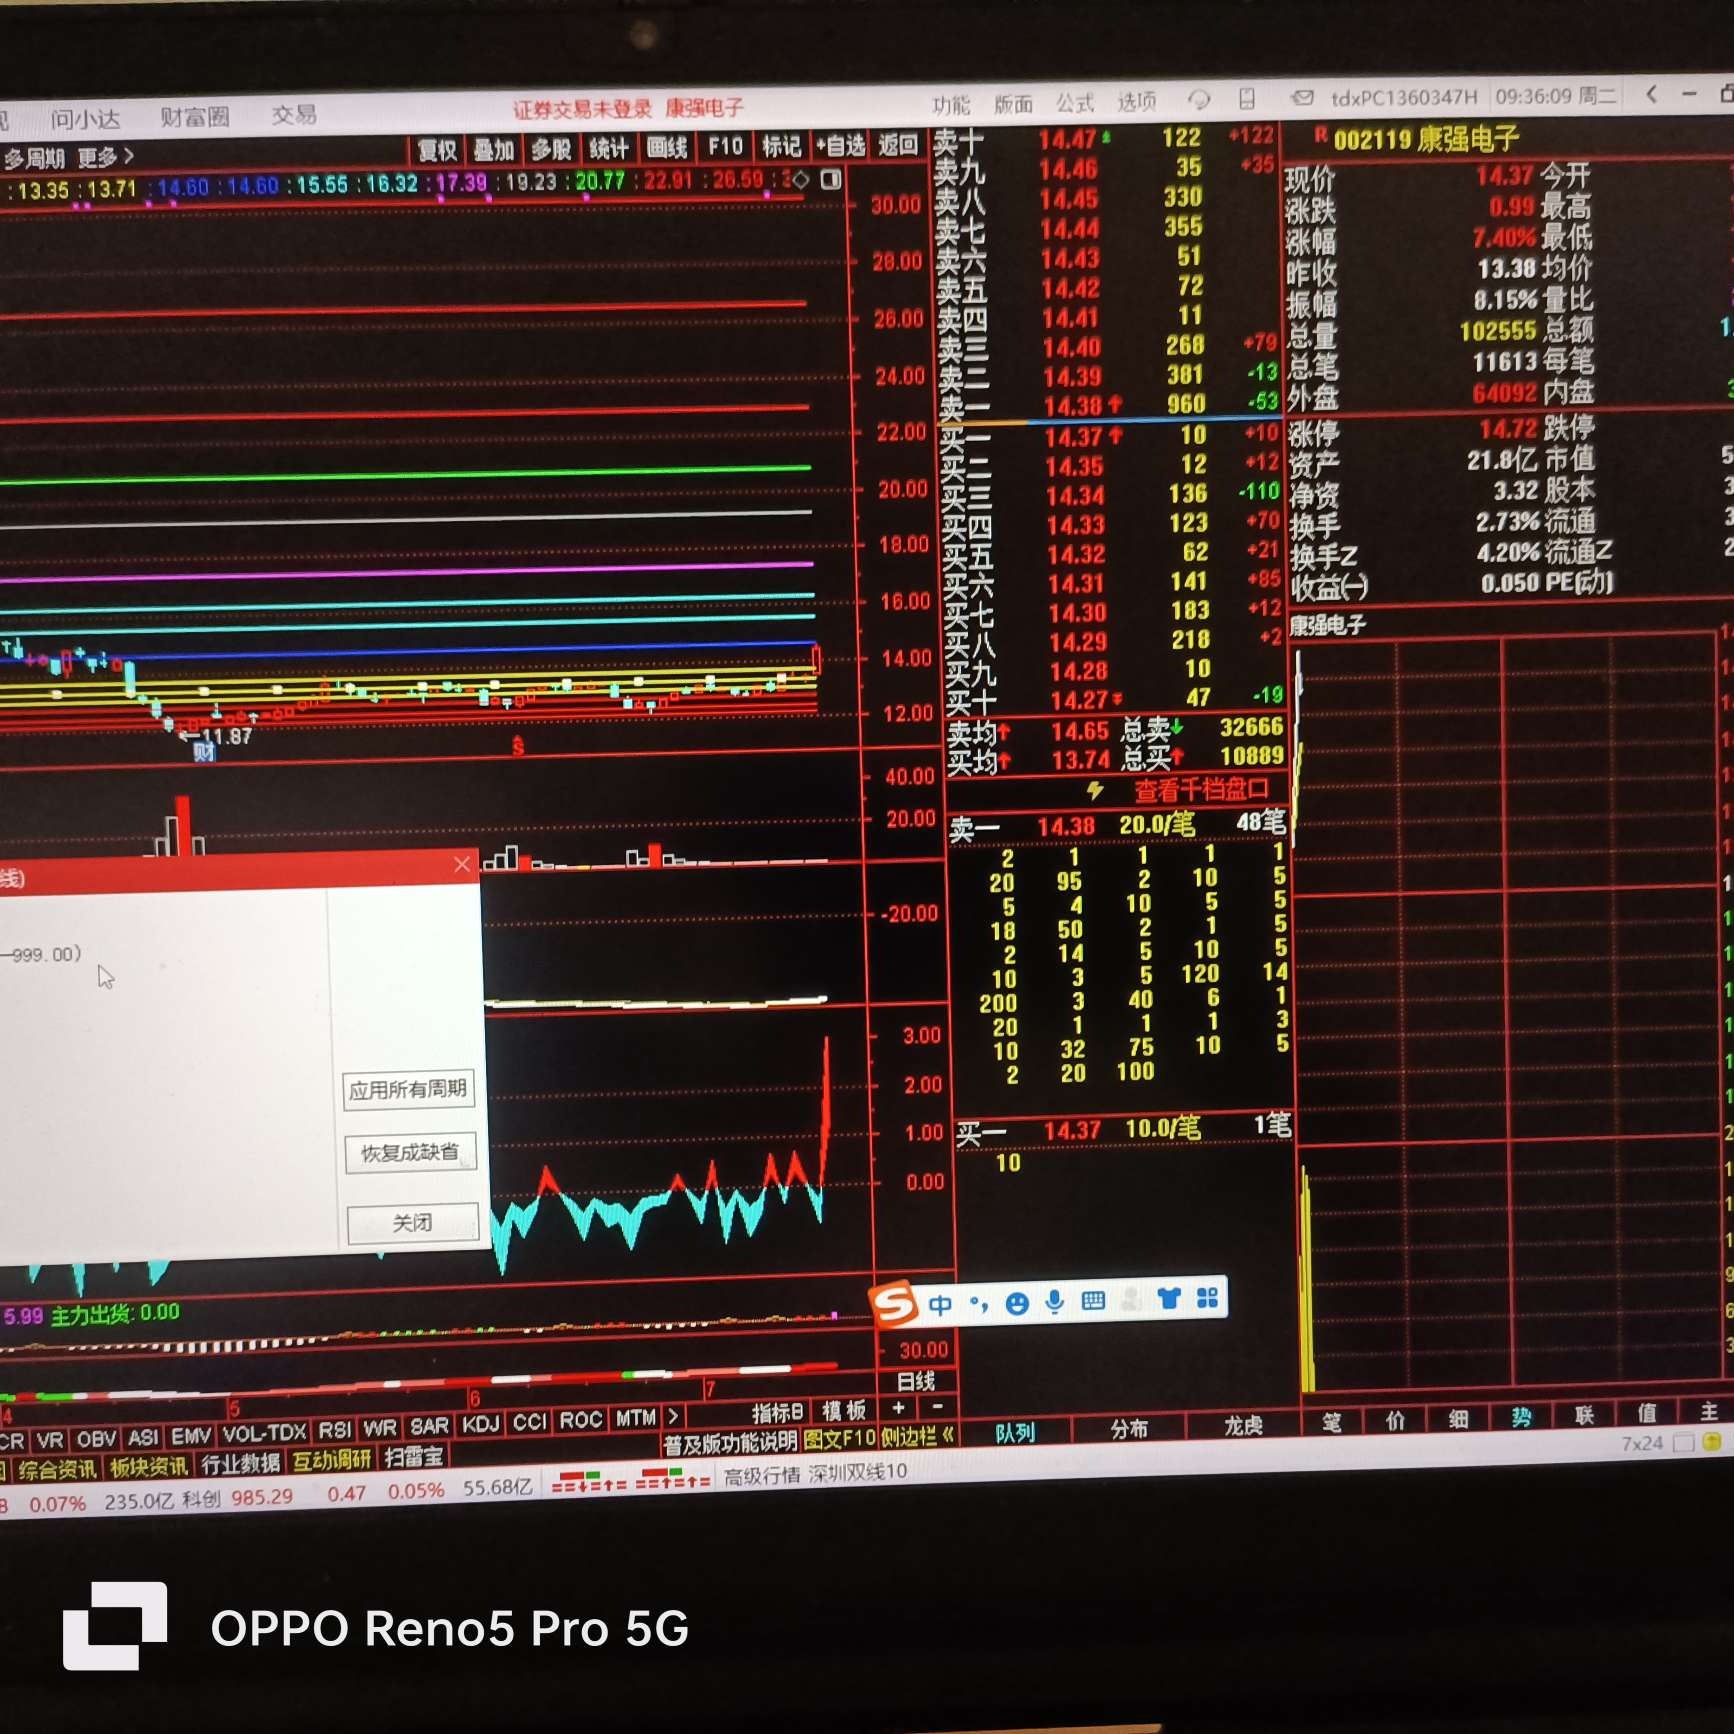Switch to the 势 tab
The width and height of the screenshot is (1734, 1734).
[x=1521, y=1417]
